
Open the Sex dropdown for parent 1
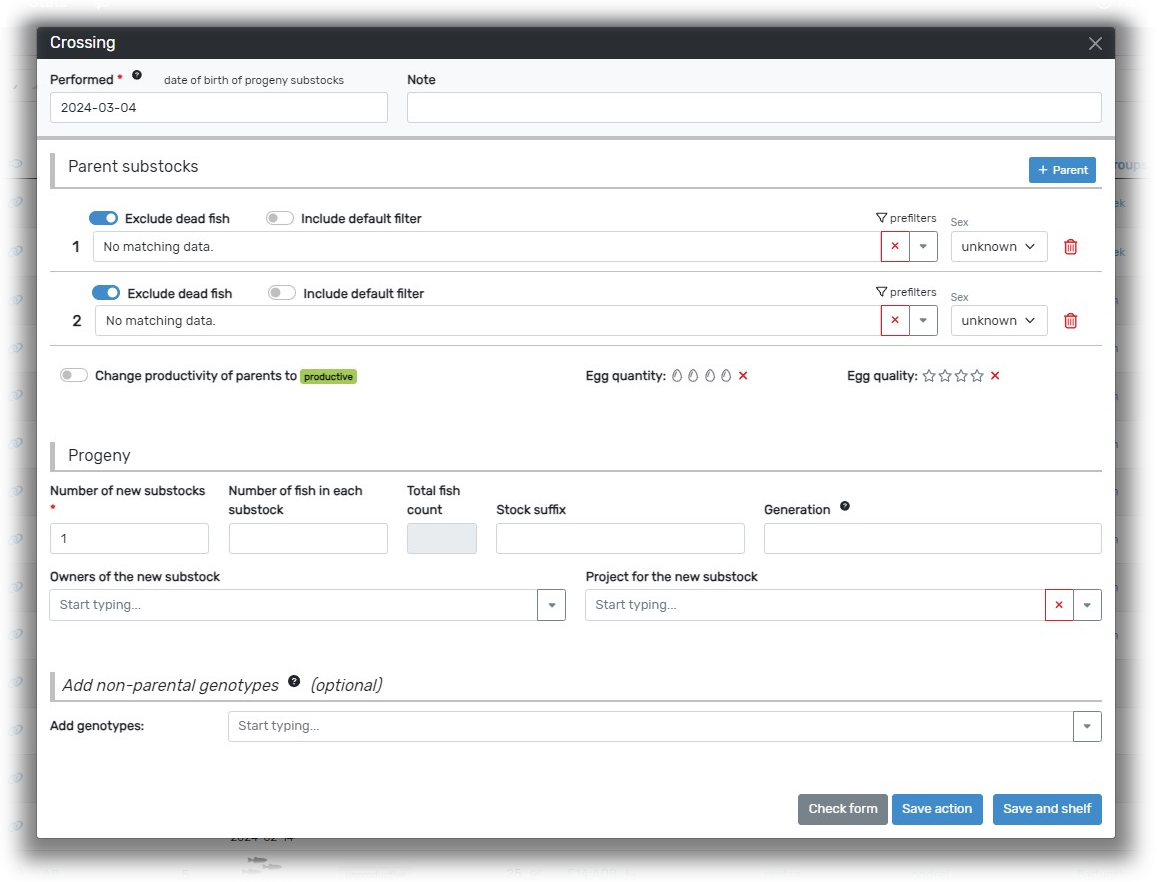click(998, 247)
